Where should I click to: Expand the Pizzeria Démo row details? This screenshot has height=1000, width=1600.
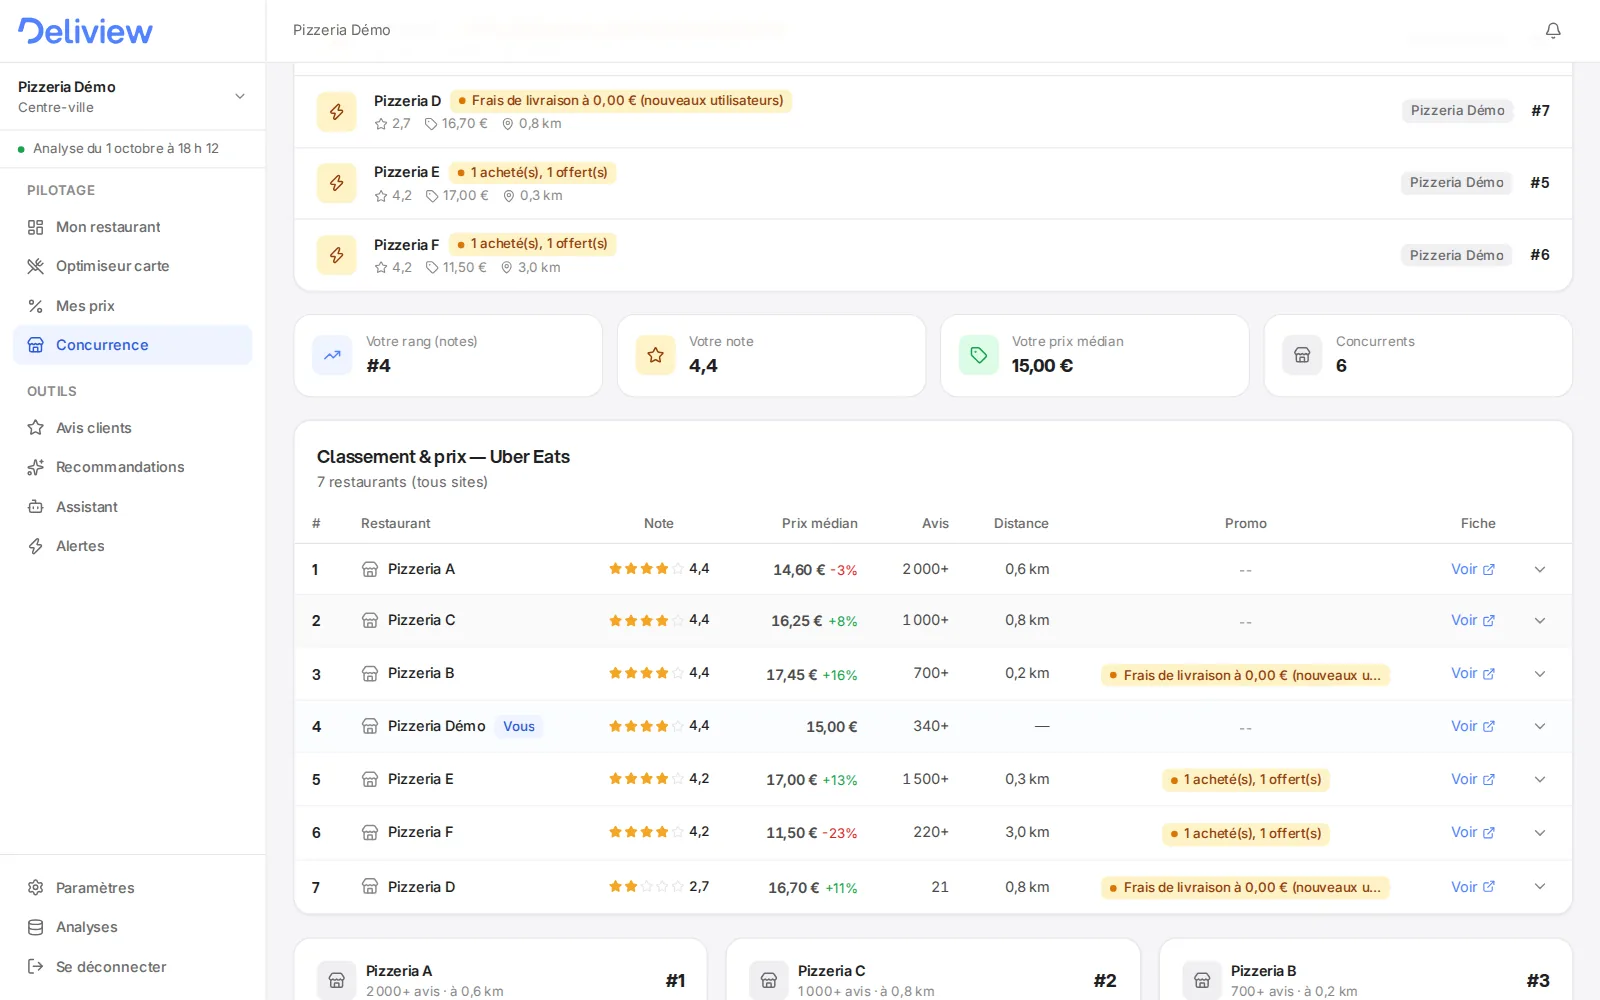(x=1540, y=726)
